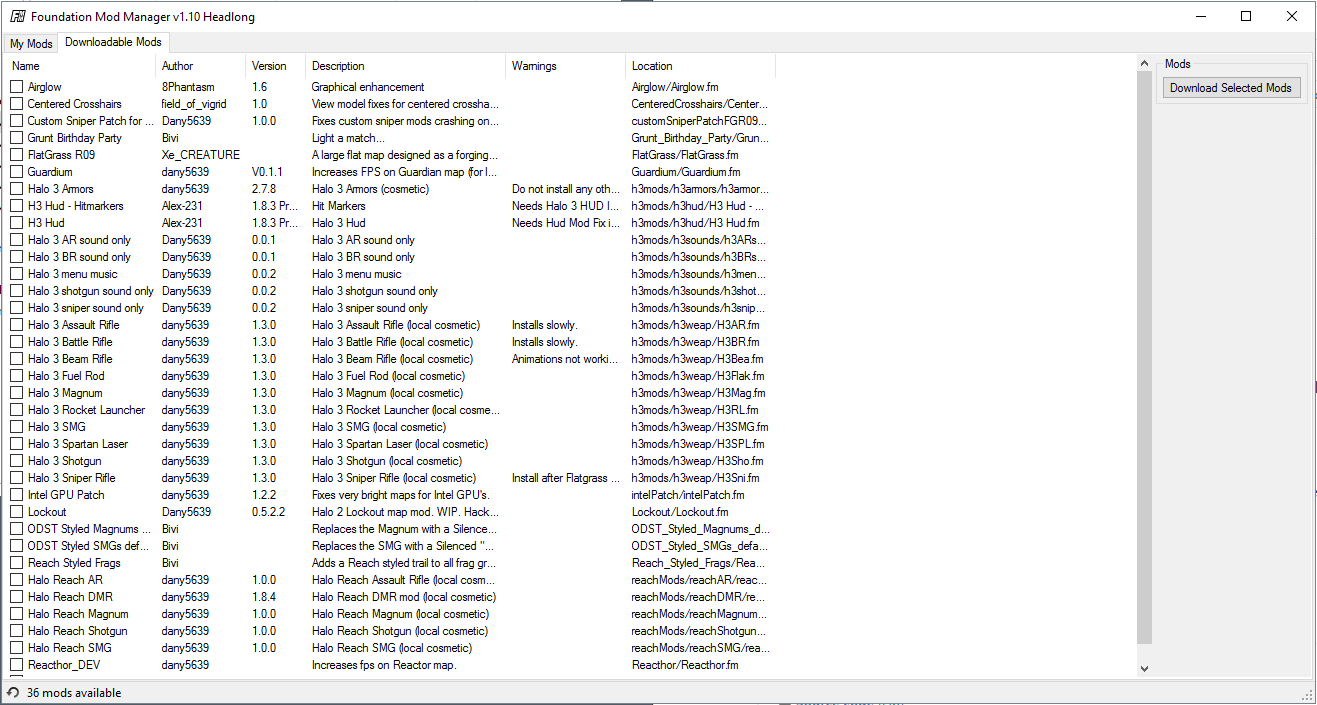
Task: Click location Lockout/Lockout.fm
Action: tap(680, 512)
